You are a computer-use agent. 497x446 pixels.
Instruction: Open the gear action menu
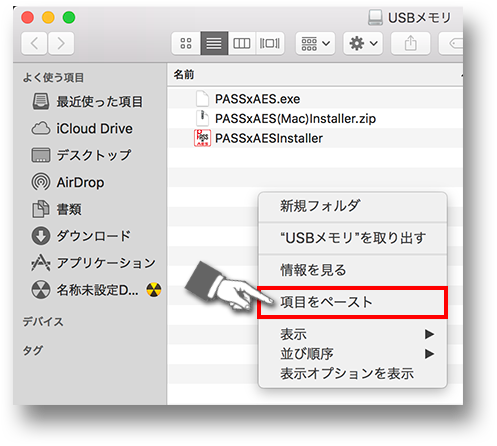(363, 43)
